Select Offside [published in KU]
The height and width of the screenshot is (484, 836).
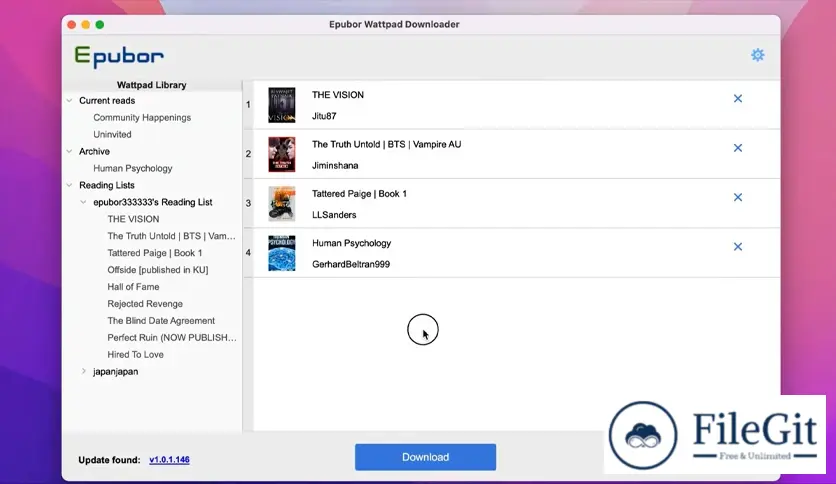pyautogui.click(x=158, y=270)
